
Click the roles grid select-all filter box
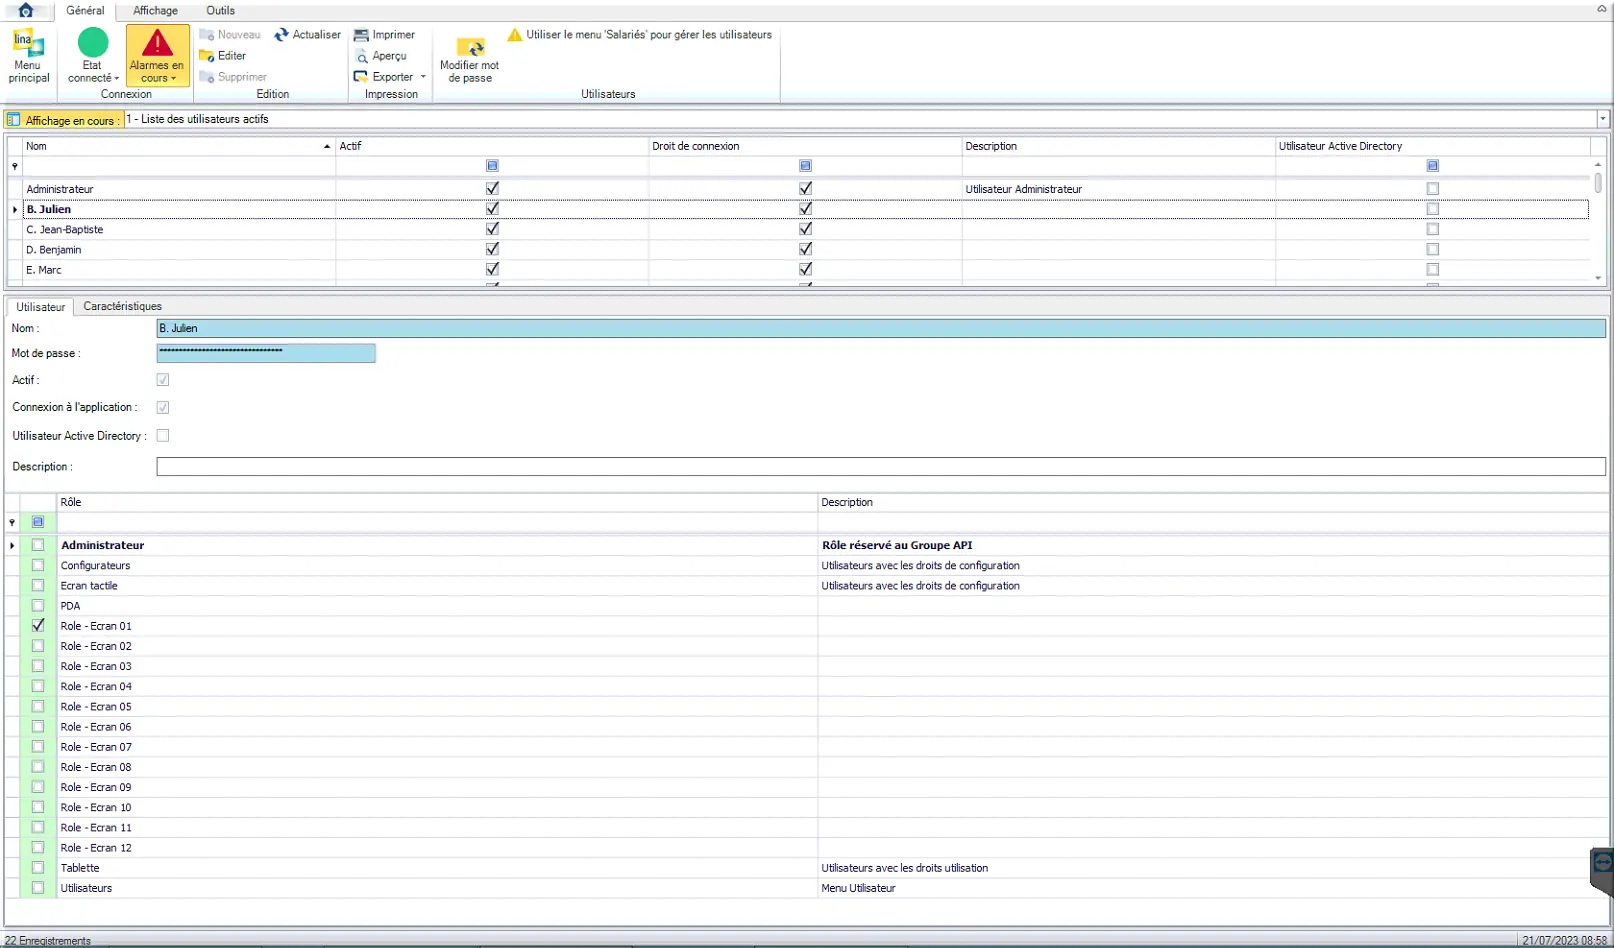(38, 522)
